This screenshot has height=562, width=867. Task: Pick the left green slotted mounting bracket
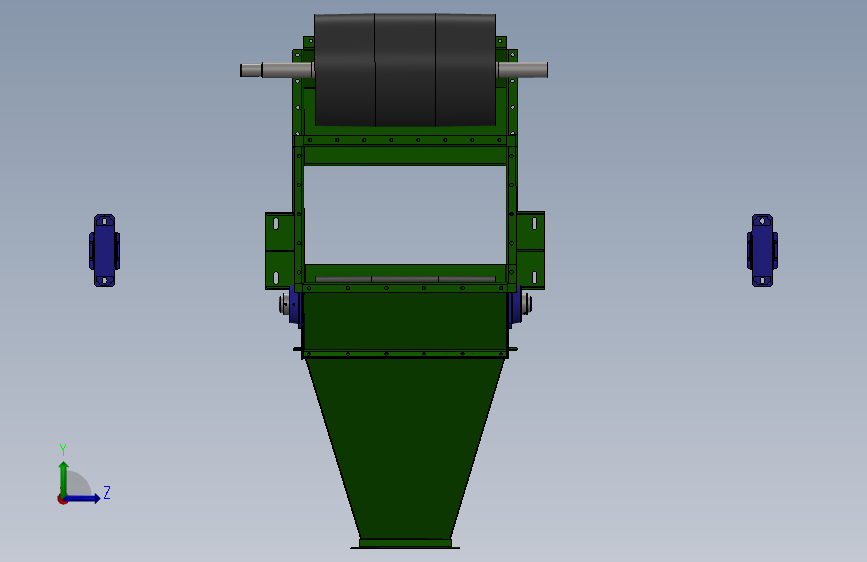point(280,251)
